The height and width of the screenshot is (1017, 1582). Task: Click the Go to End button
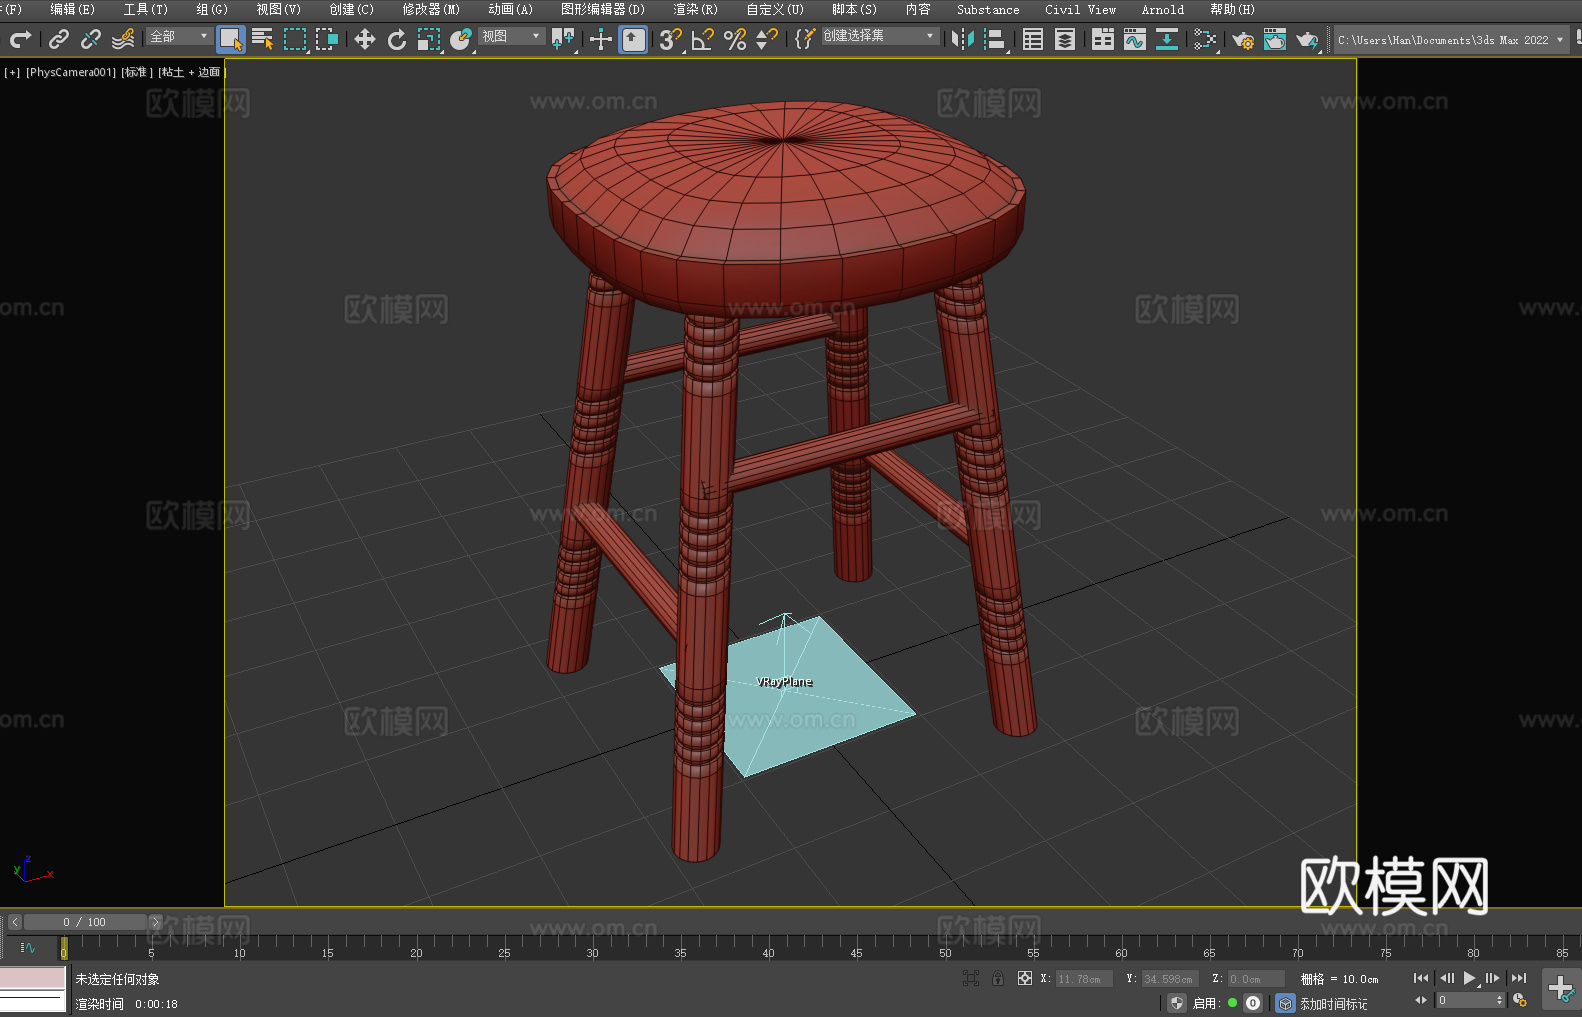click(x=1519, y=978)
